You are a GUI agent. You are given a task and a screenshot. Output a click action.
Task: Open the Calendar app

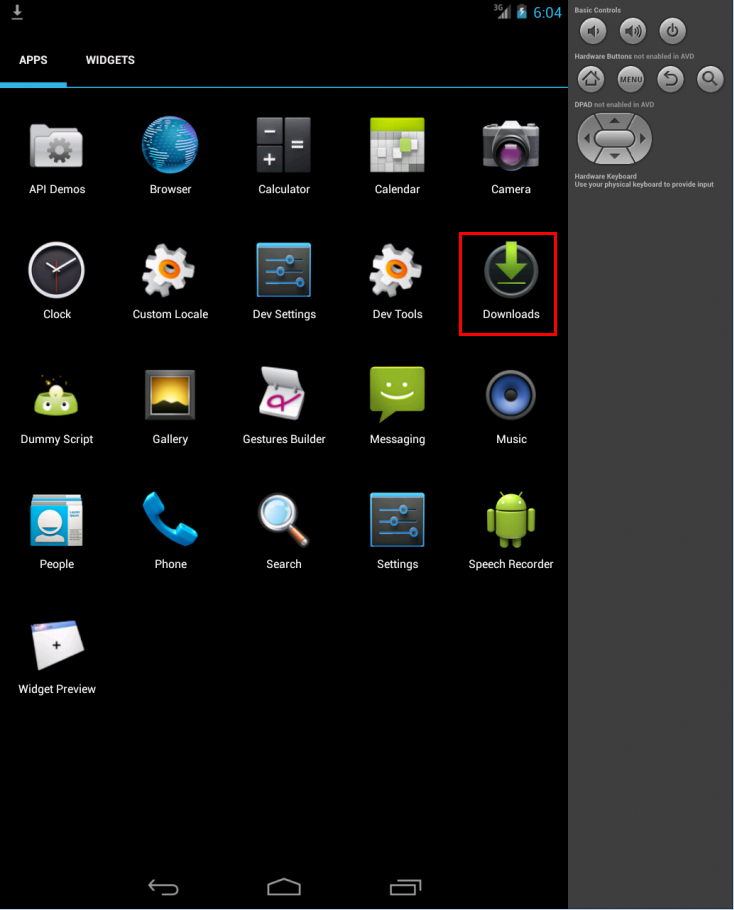point(397,157)
